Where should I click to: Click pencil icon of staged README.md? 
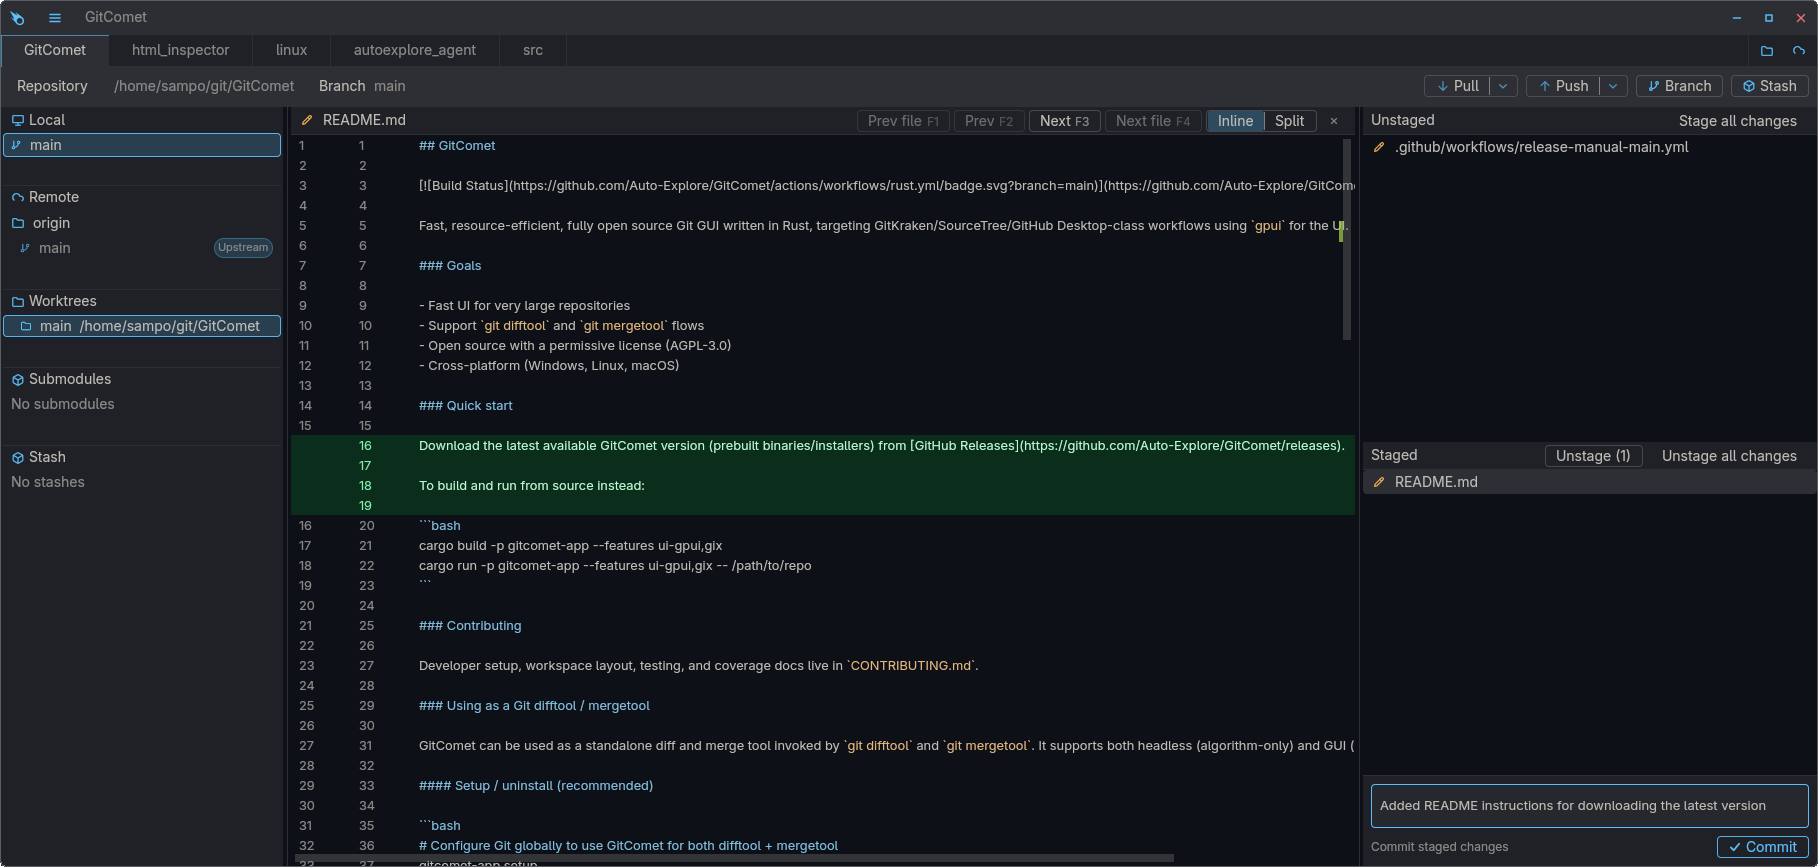[1379, 482]
